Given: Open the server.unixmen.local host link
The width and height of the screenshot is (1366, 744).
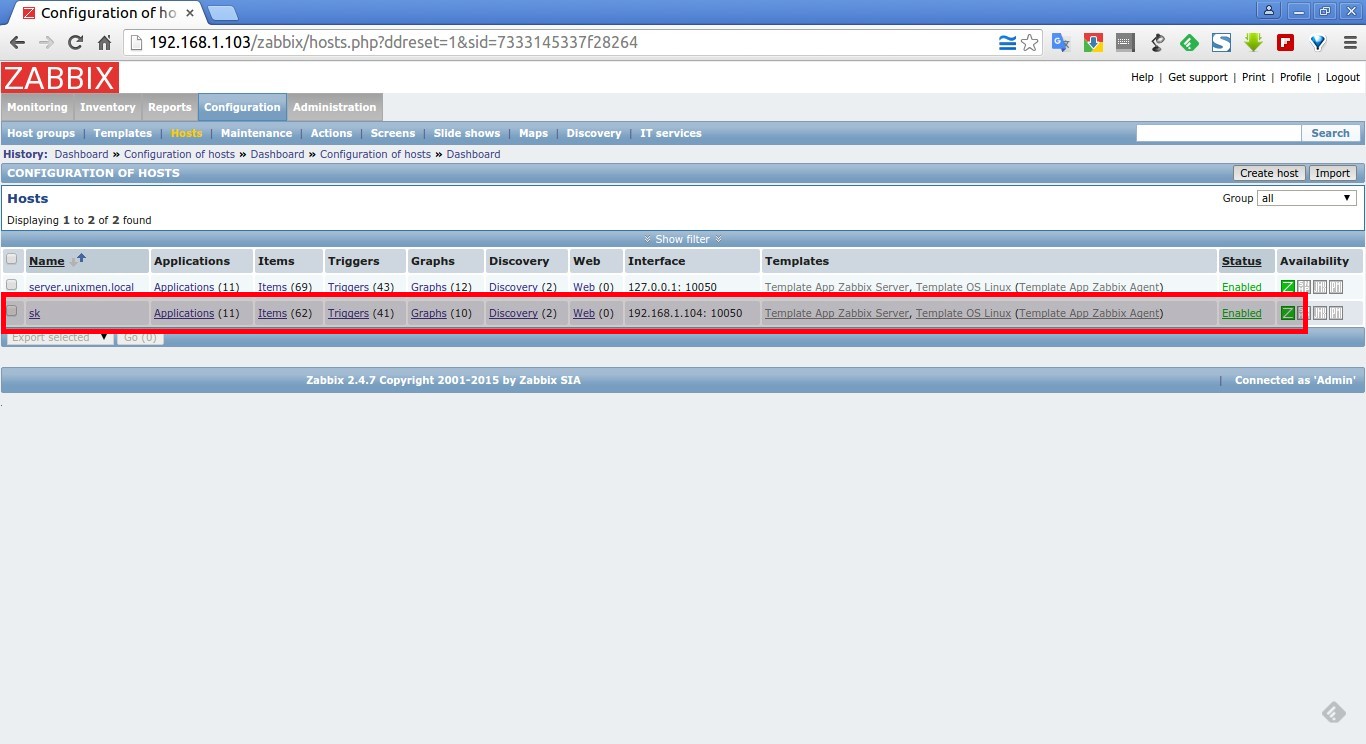Looking at the screenshot, I should point(81,287).
